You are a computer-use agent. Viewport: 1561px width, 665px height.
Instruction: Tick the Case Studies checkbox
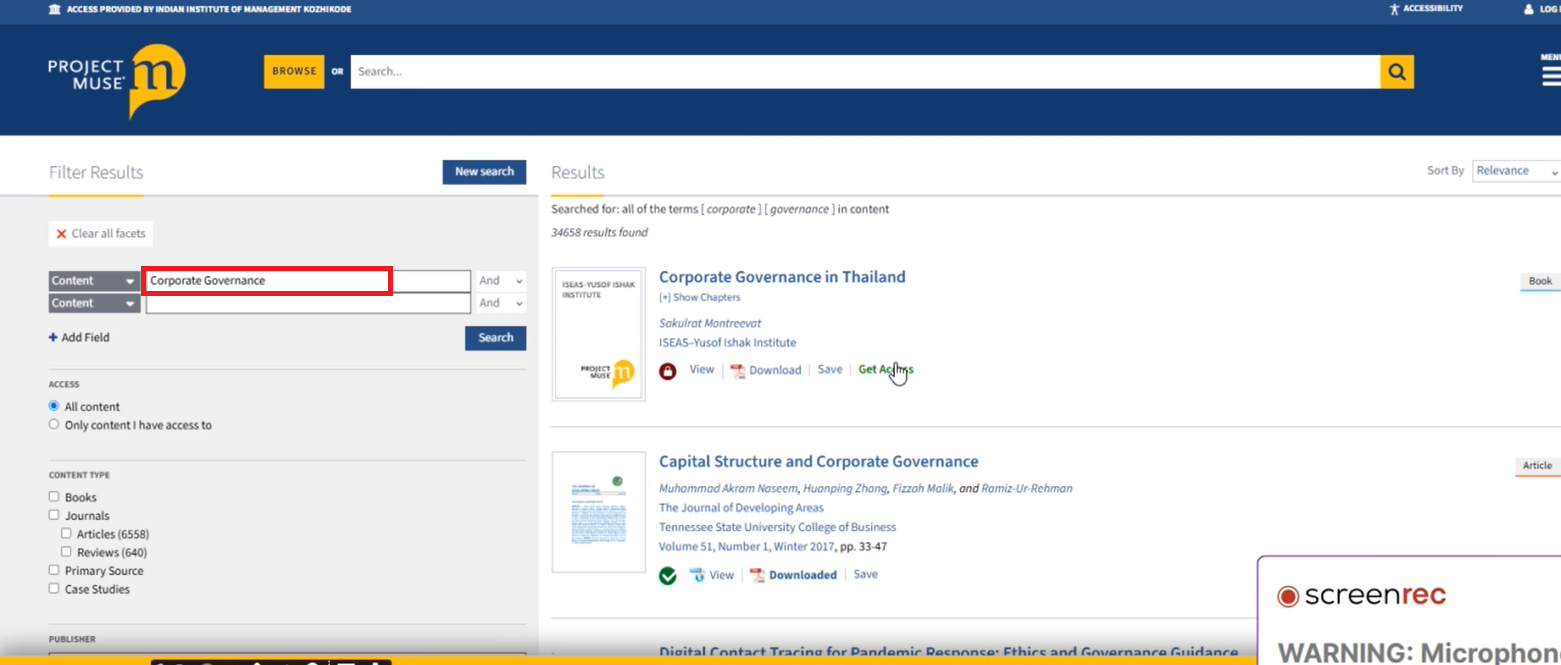tap(54, 589)
